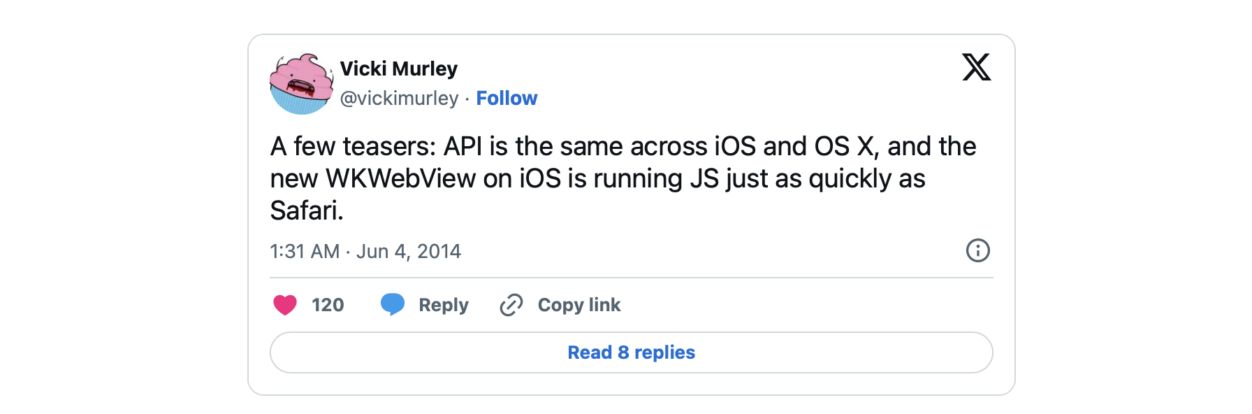1252x414 pixels.
Task: Like the tweet with the heart icon
Action: tap(285, 305)
